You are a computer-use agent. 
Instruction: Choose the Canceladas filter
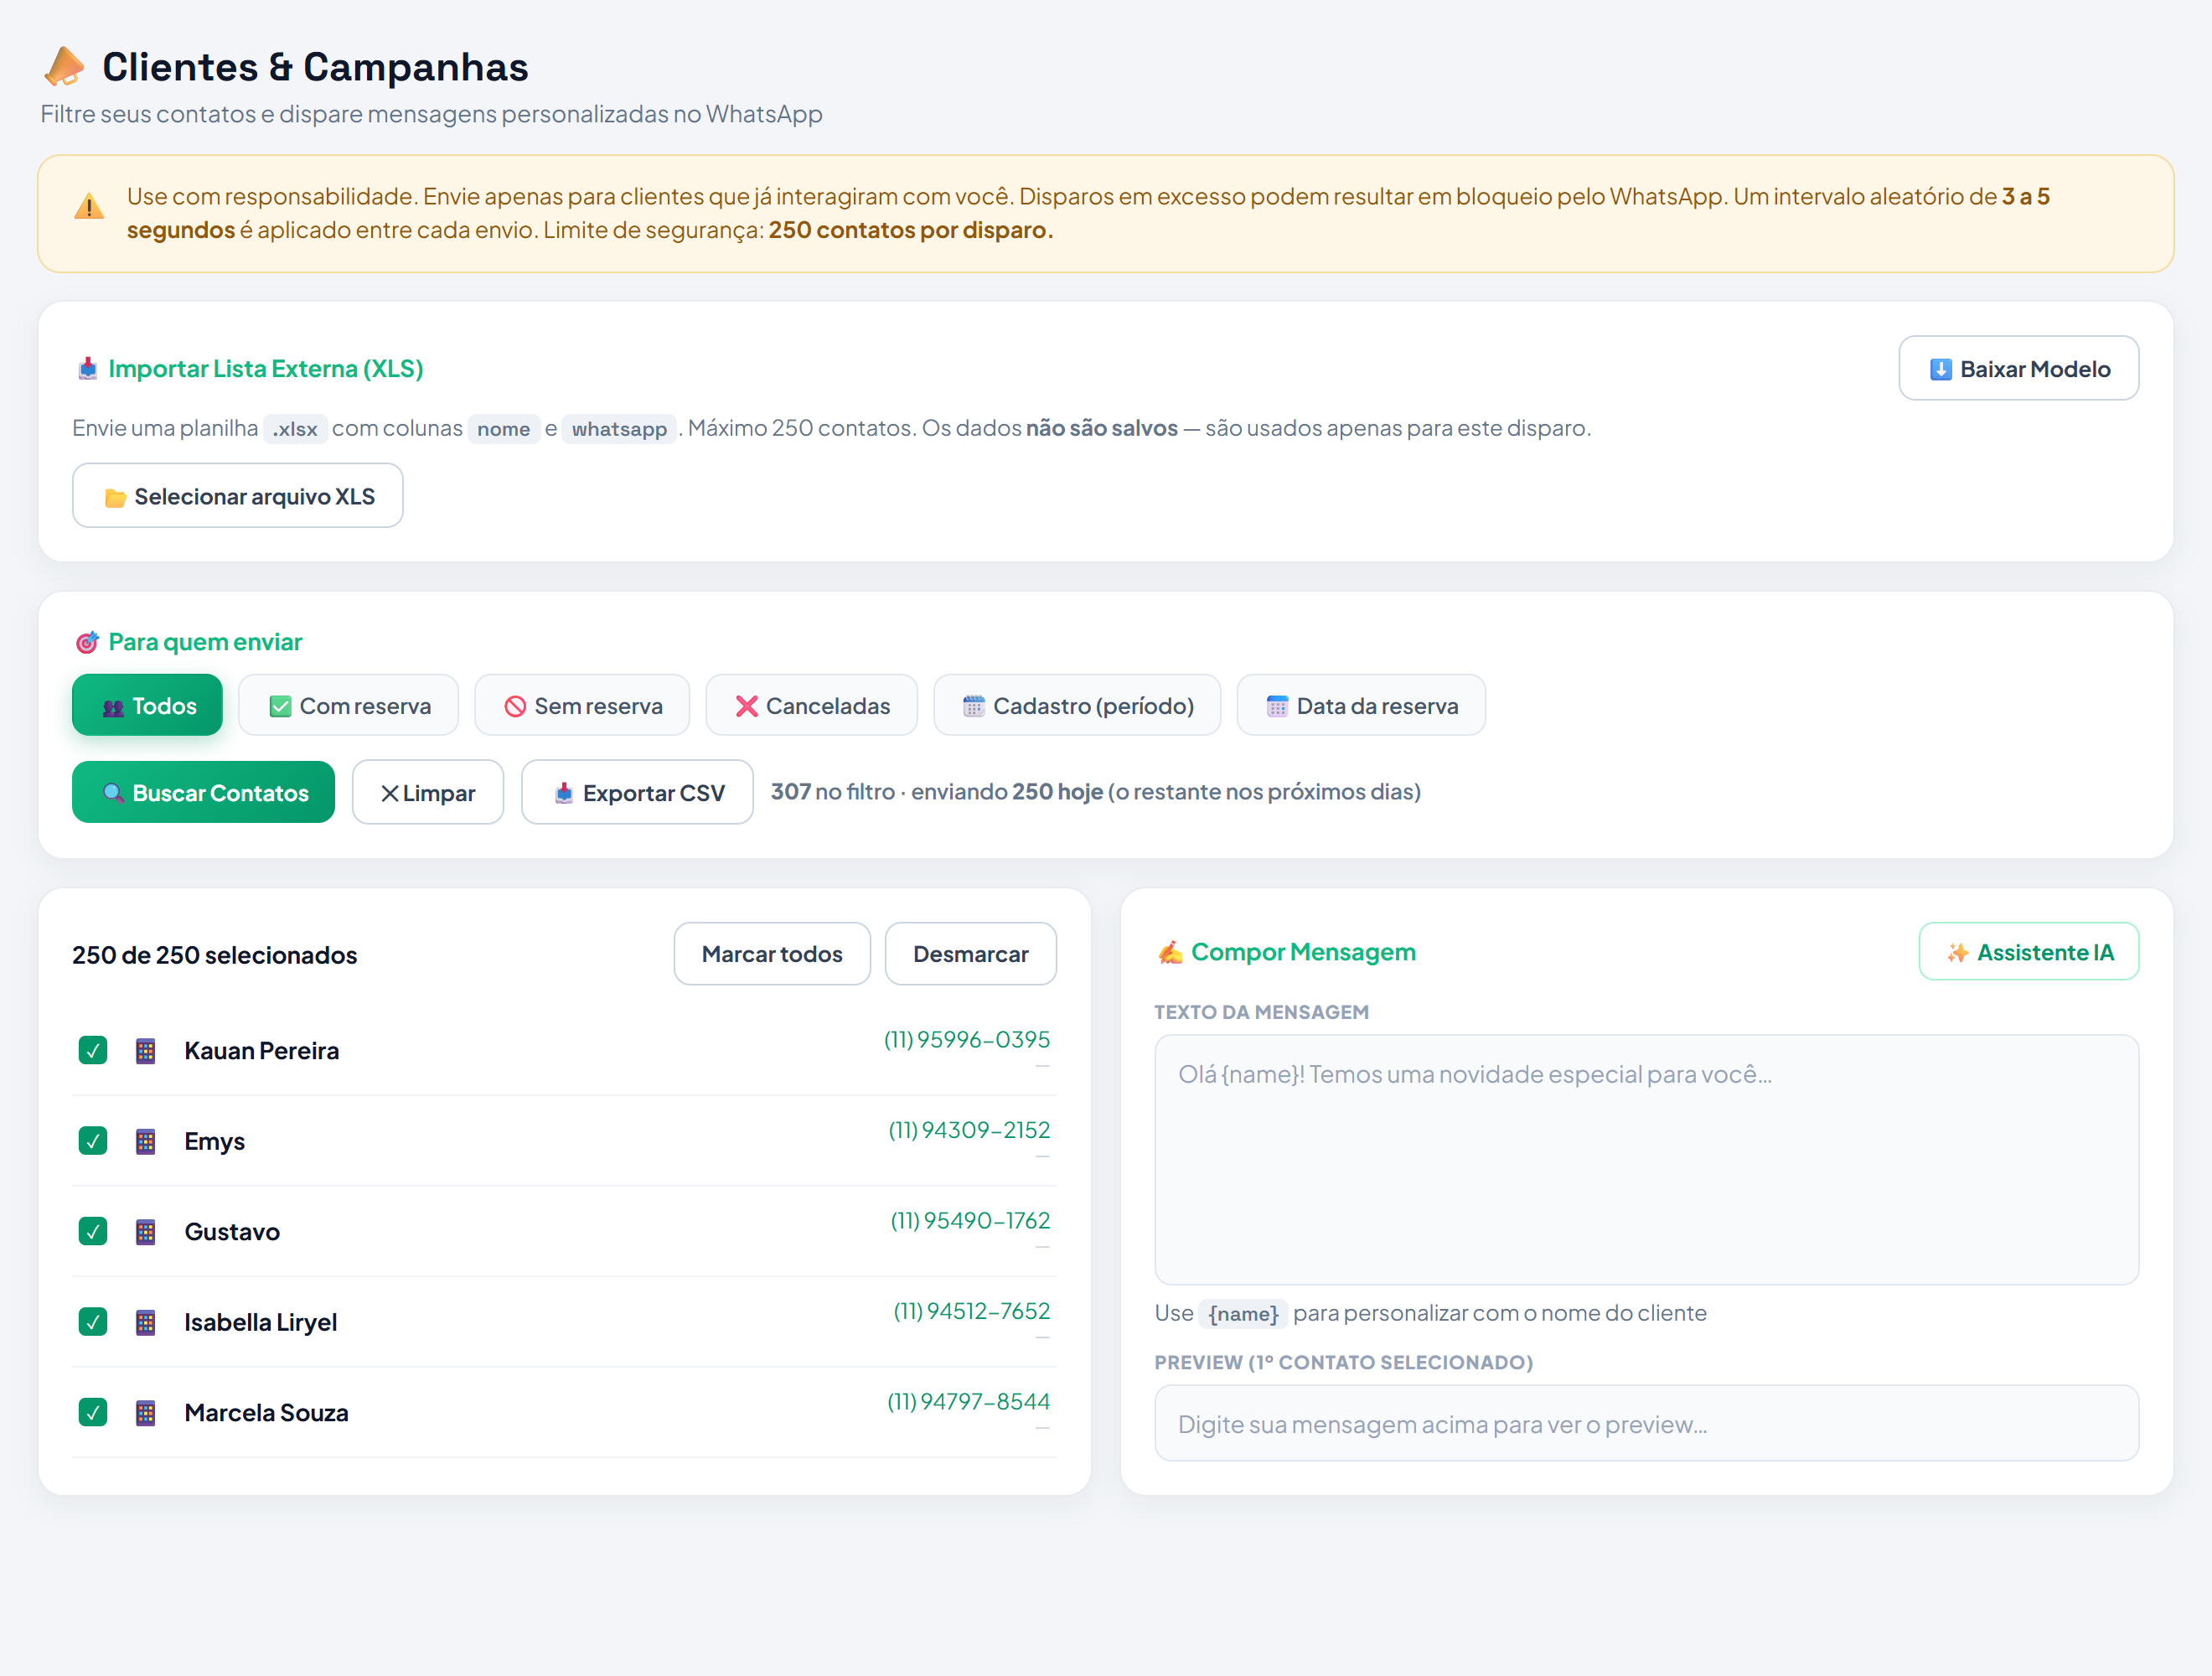811,705
